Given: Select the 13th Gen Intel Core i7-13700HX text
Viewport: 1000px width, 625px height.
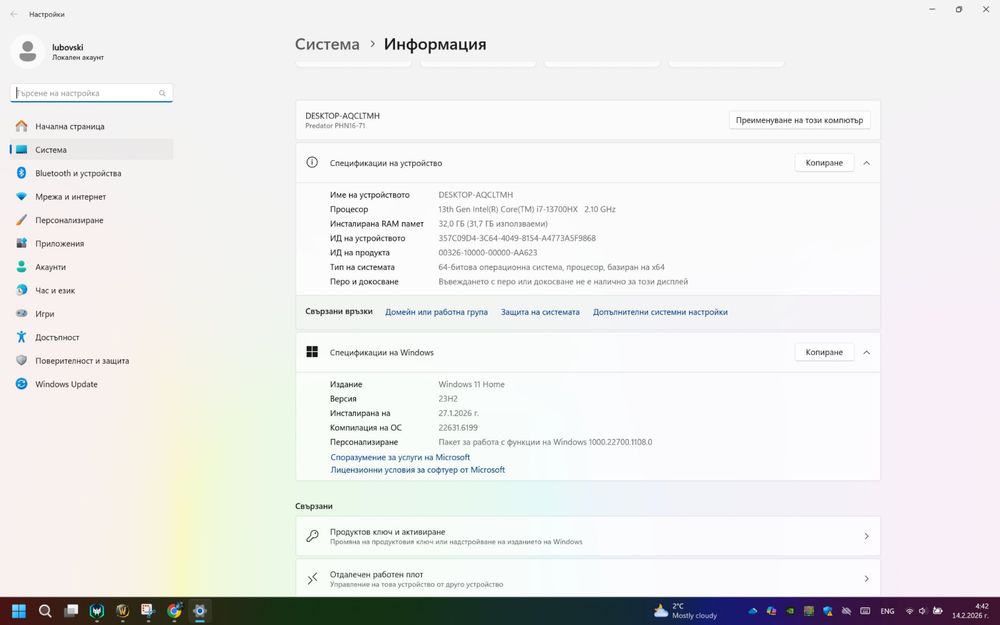Looking at the screenshot, I should point(527,209).
